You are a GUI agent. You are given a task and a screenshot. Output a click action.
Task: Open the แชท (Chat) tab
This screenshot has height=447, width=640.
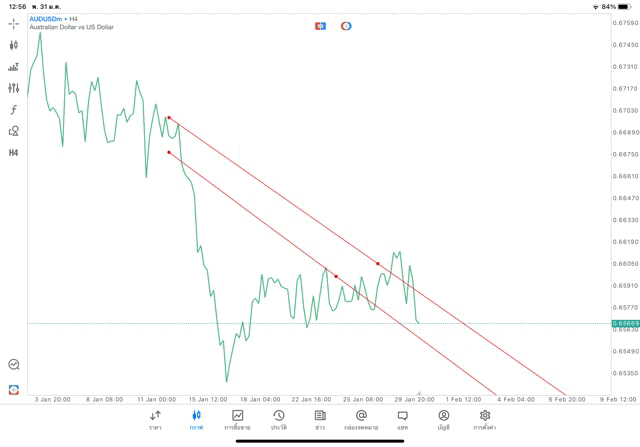point(402,419)
